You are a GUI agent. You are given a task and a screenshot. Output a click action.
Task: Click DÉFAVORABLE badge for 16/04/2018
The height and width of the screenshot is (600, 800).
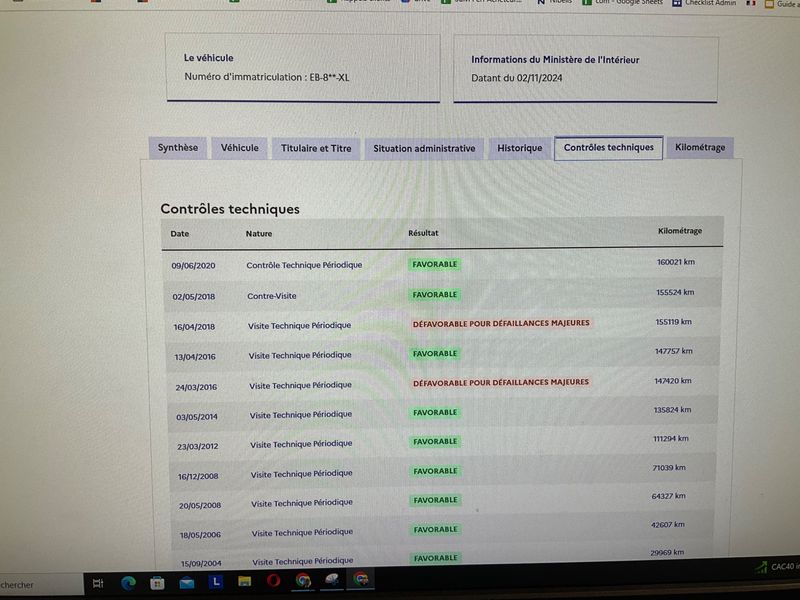tap(501, 323)
